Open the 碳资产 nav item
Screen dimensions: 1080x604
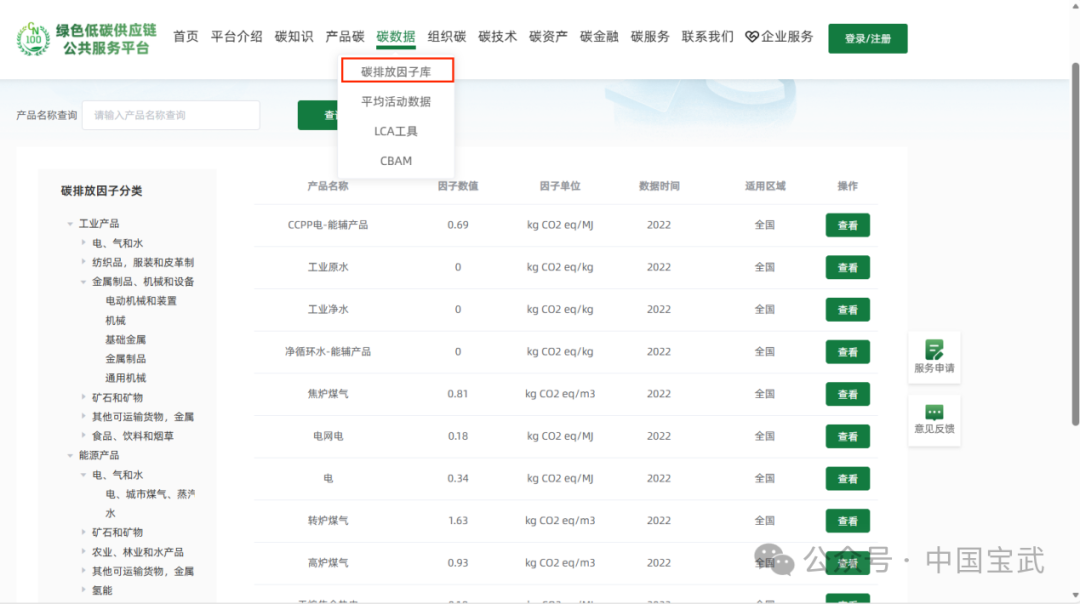(548, 37)
